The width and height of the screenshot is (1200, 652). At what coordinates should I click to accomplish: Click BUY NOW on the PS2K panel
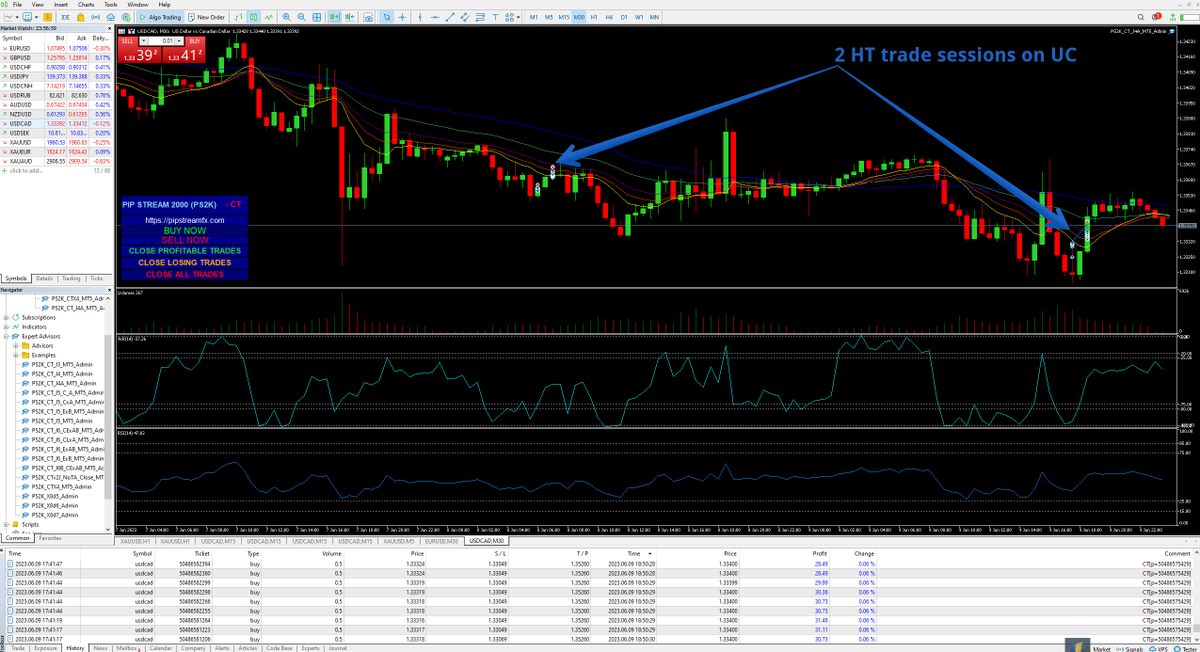[185, 230]
